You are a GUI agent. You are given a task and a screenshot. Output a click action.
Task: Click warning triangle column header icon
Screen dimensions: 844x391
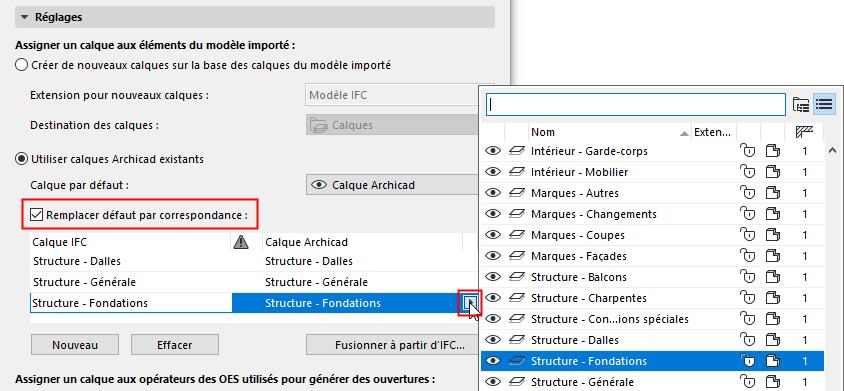point(241,243)
